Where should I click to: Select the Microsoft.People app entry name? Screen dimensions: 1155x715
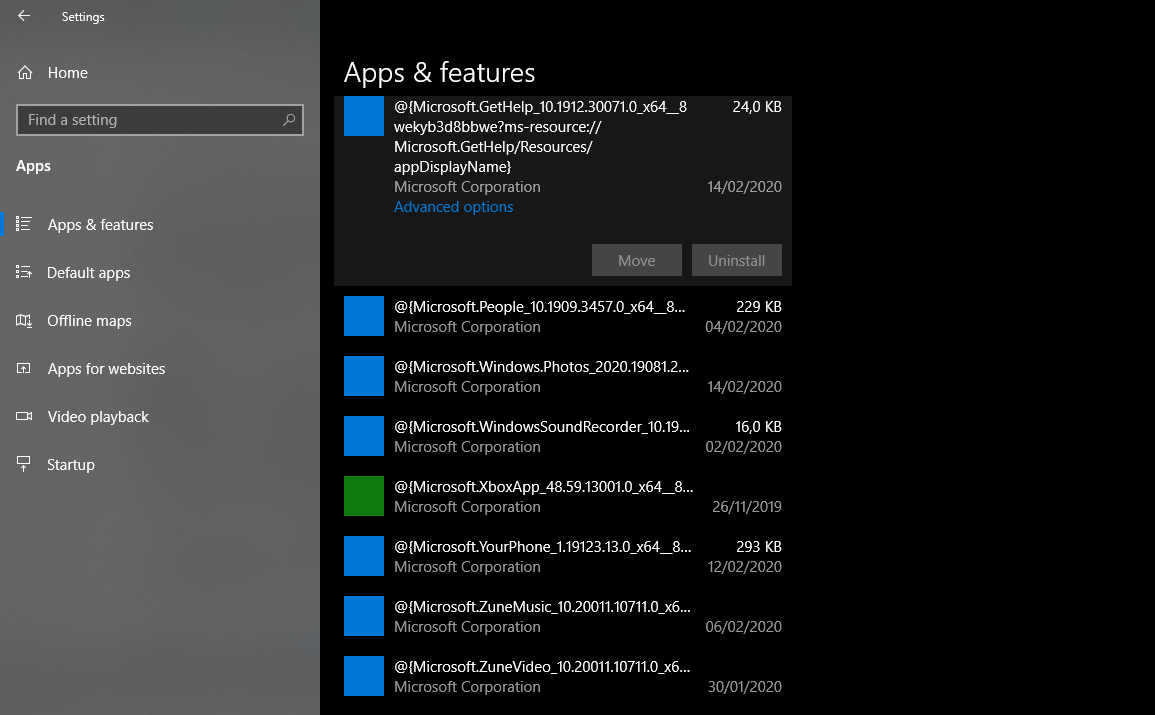click(539, 307)
